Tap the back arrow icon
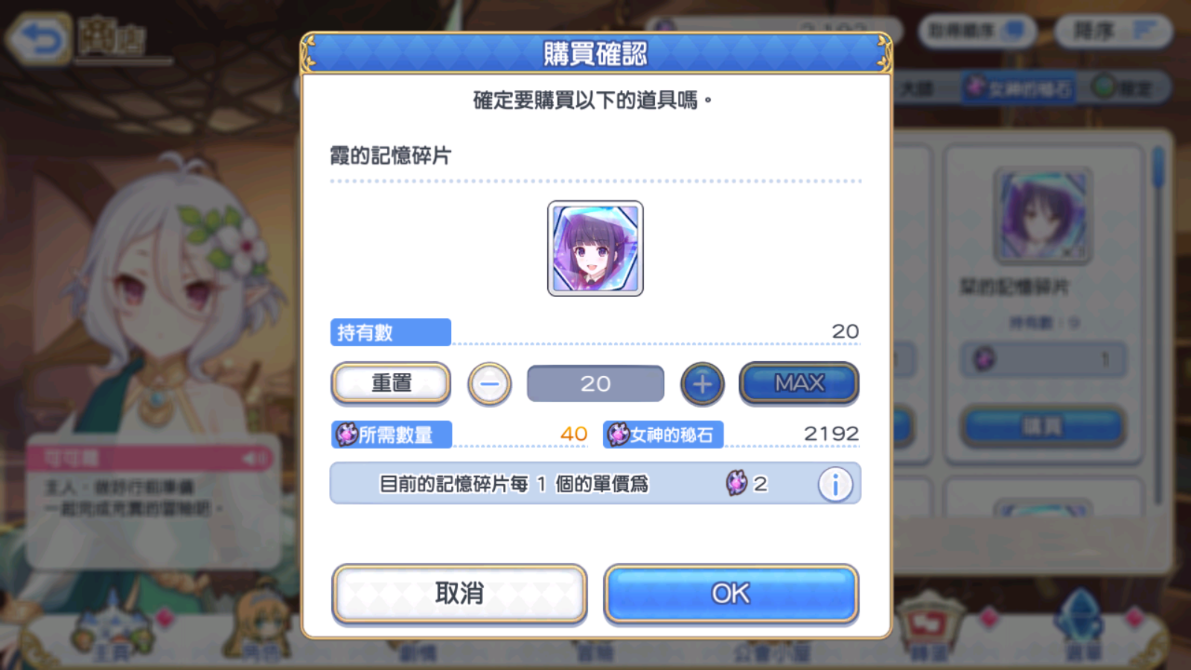 39,38
